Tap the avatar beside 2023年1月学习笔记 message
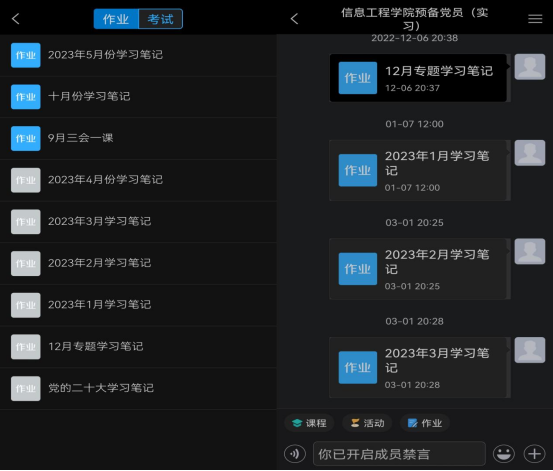Image resolution: width=553 pixels, height=471 pixels. (x=530, y=153)
